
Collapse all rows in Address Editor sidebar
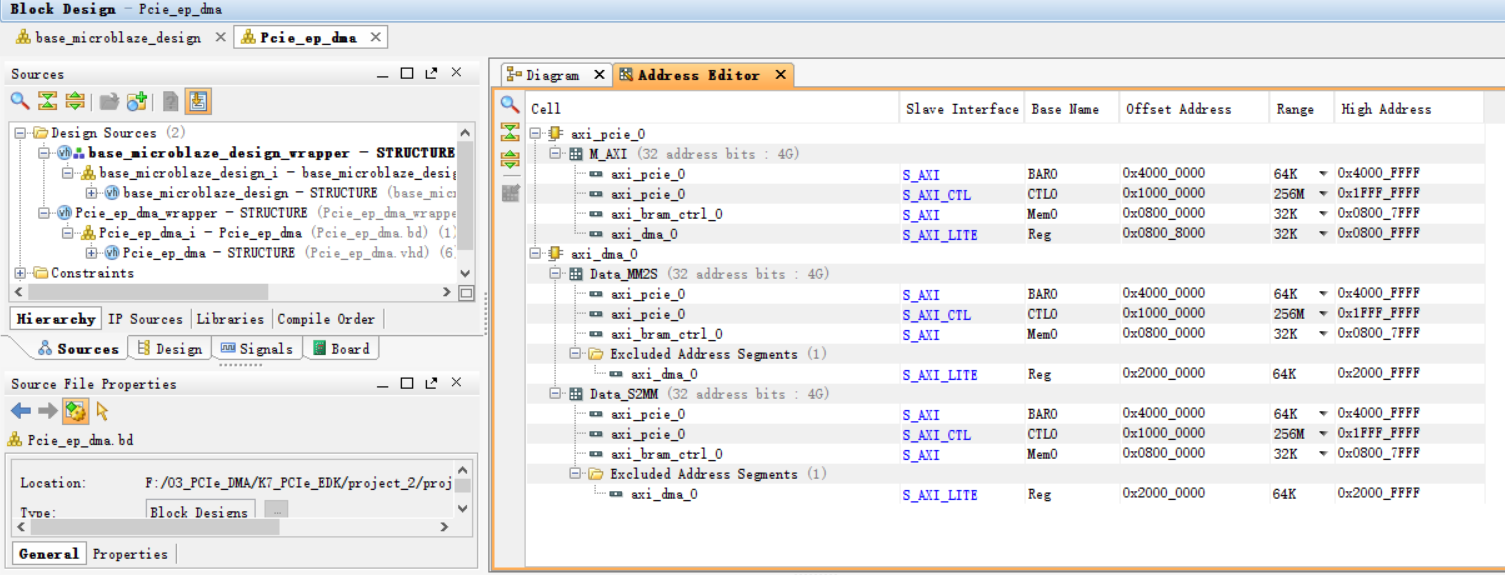(510, 132)
